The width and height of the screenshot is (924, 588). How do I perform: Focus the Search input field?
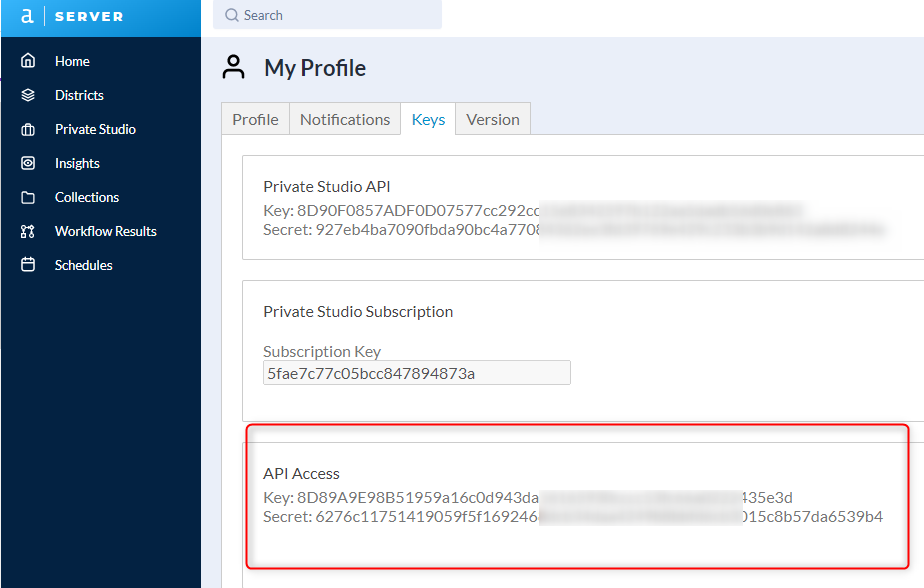327,15
